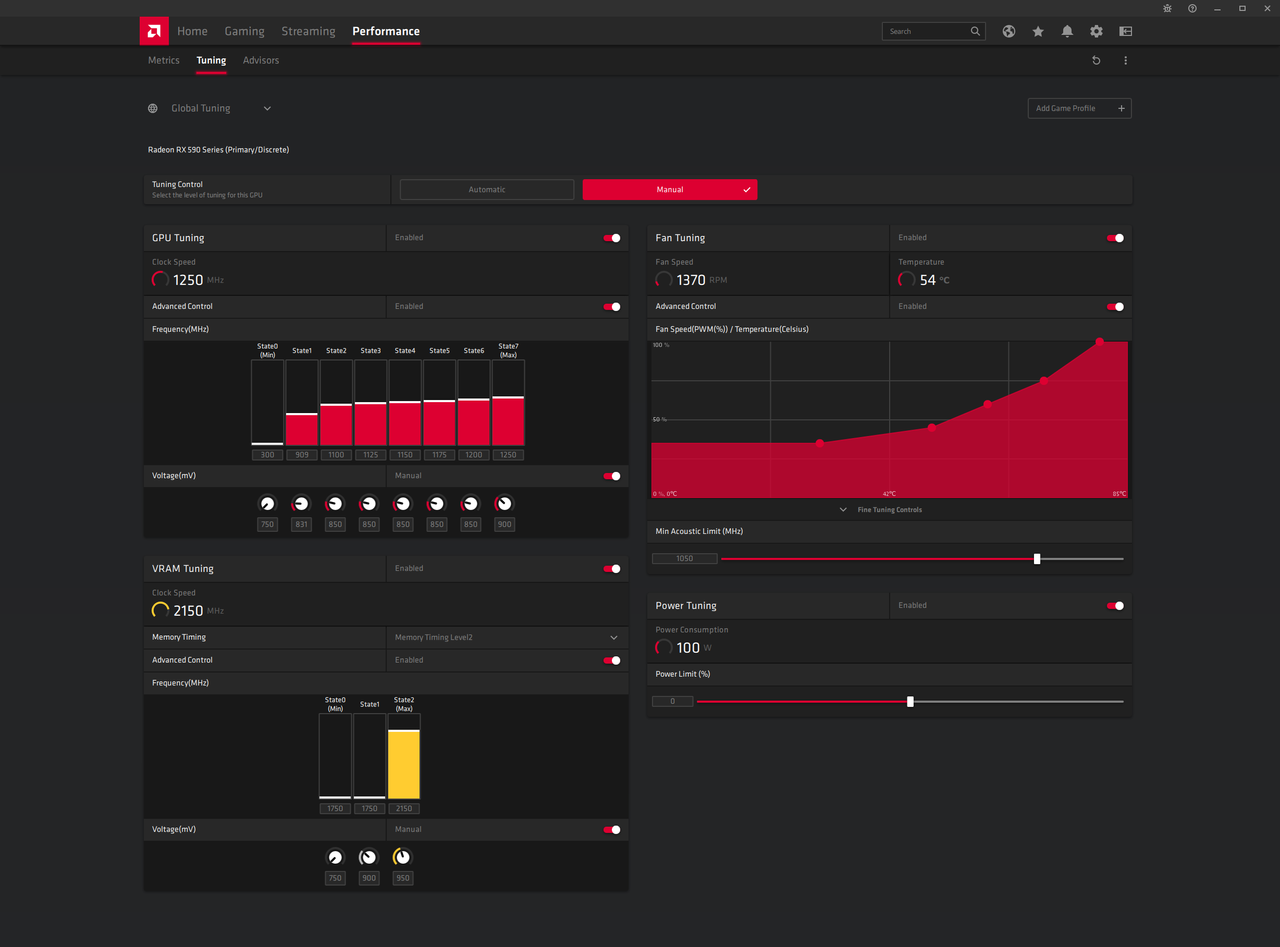Toggle VRAM Advanced Control switch
This screenshot has height=947, width=1280.
612,661
